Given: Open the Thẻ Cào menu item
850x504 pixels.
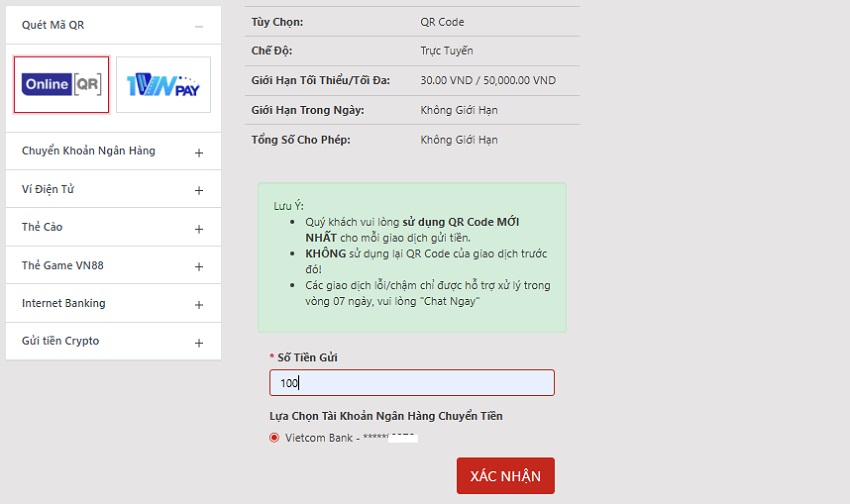Looking at the screenshot, I should (42, 227).
